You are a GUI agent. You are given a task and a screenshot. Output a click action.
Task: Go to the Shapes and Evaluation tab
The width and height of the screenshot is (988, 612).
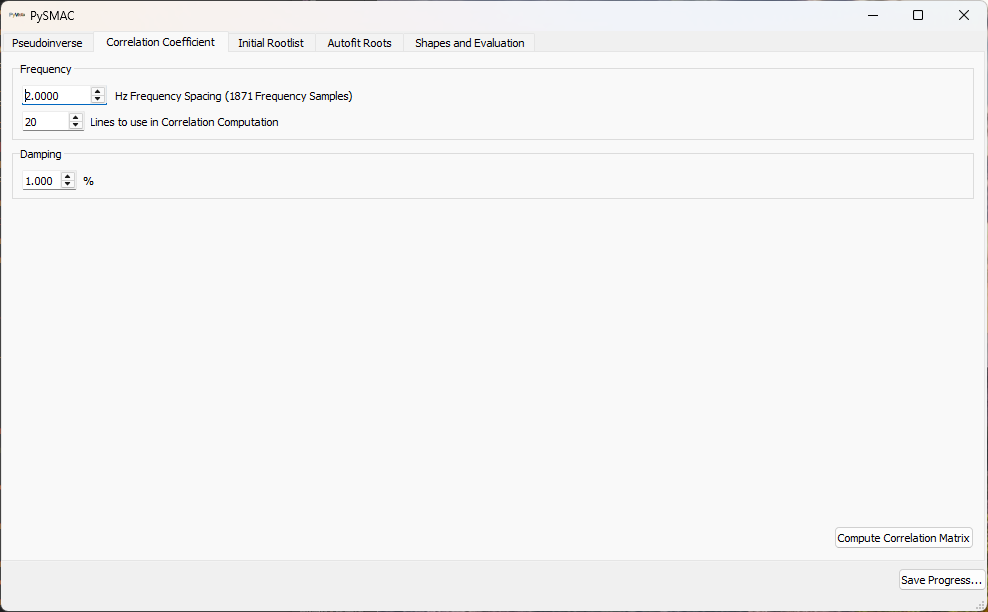coord(469,42)
